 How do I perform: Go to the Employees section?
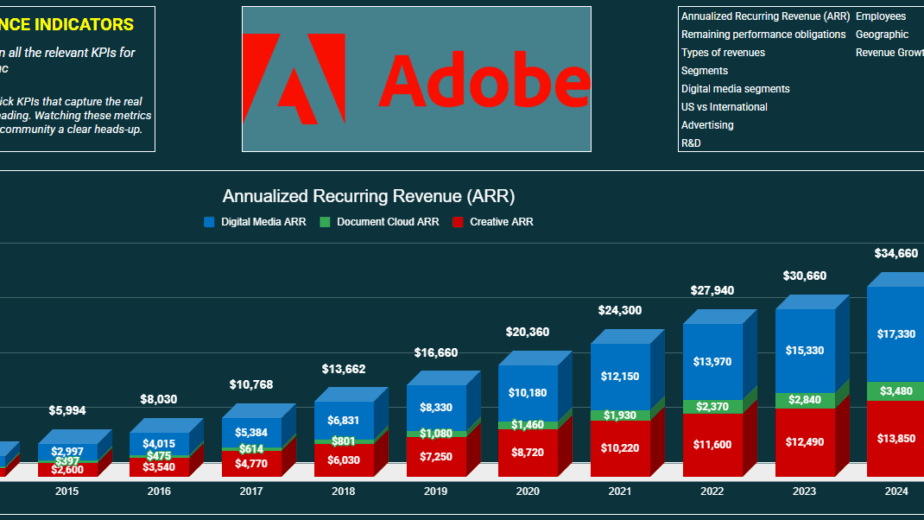point(880,17)
